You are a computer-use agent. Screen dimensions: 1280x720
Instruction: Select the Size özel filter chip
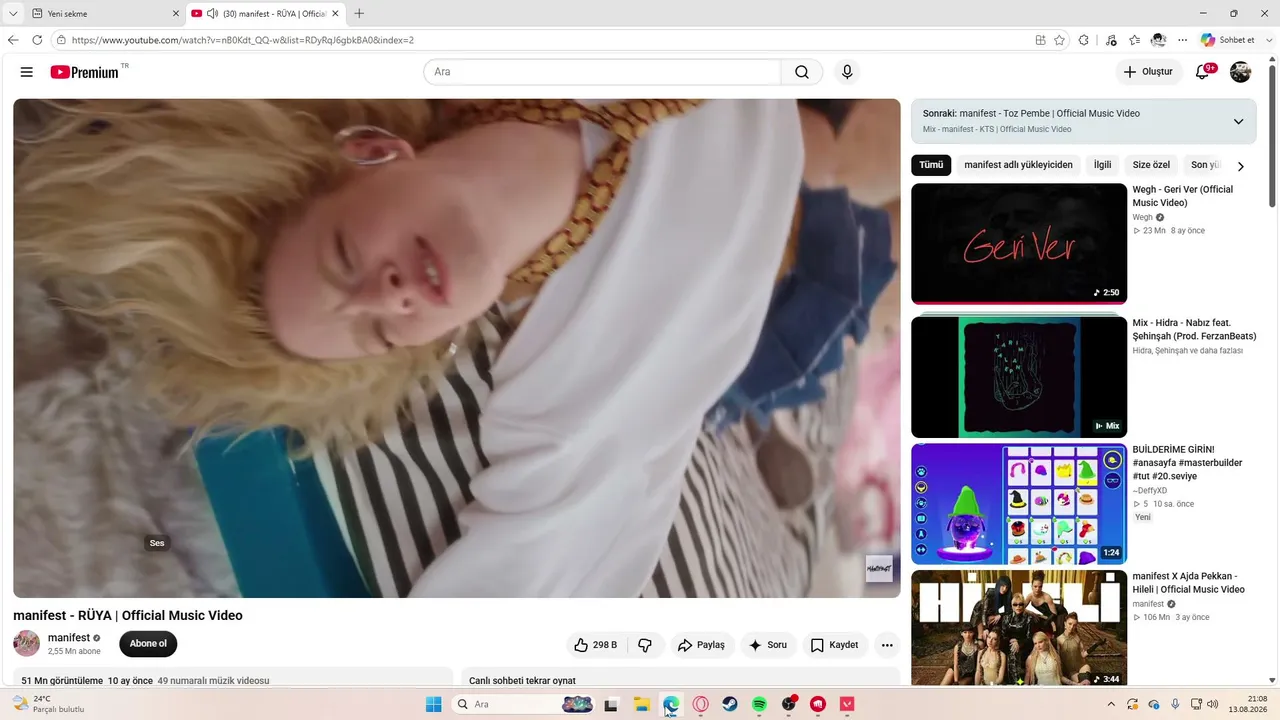click(1151, 165)
